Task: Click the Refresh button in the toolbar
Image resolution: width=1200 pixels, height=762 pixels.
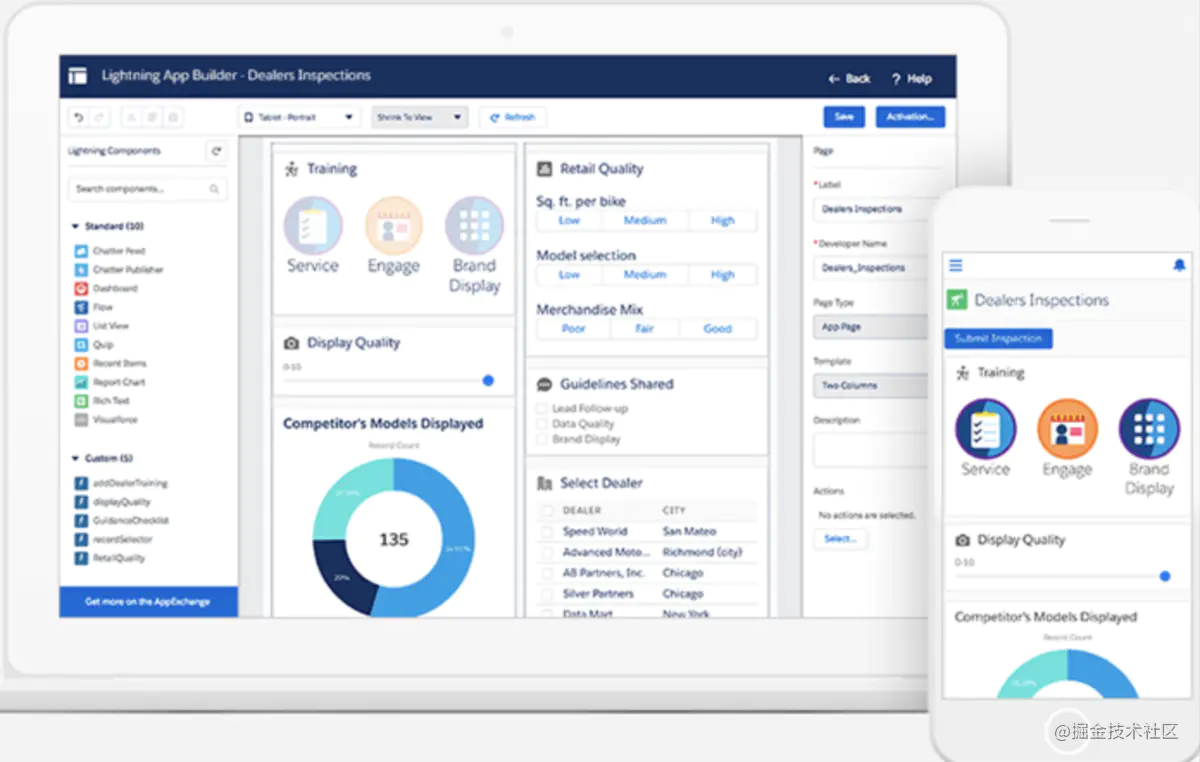Action: pyautogui.click(x=513, y=117)
